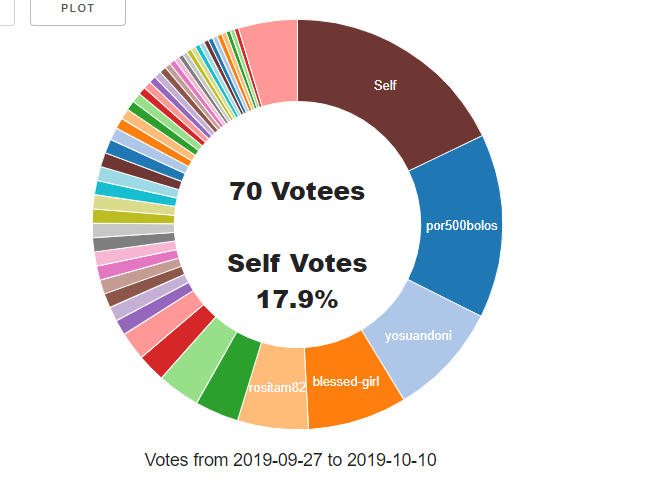This screenshot has width=646, height=489.
Task: Click the red slice near chart bottom-left
Action: 178,341
